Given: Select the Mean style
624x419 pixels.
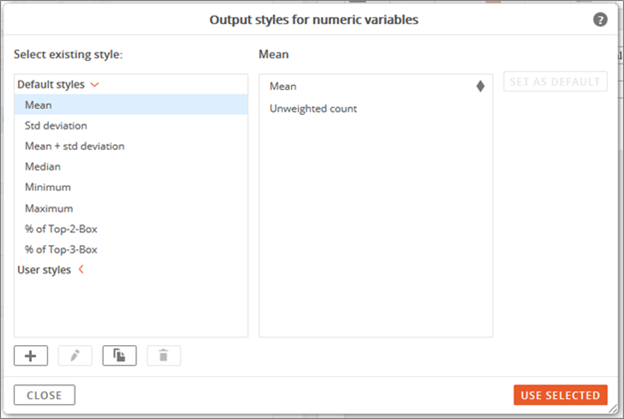Looking at the screenshot, I should (x=131, y=105).
